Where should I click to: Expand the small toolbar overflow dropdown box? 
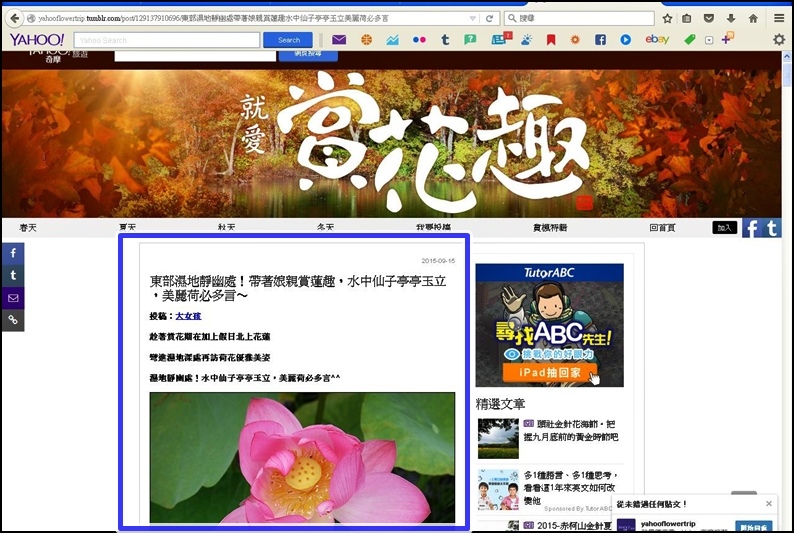[x=709, y=40]
